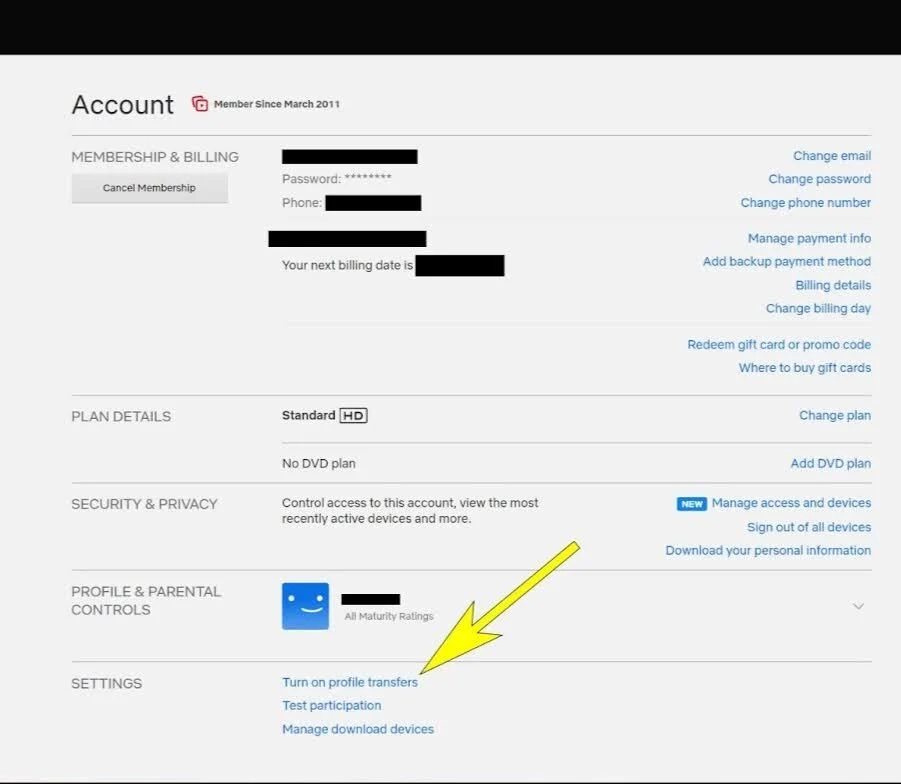Click the member-since badge icon
The image size is (901, 784).
pos(200,104)
